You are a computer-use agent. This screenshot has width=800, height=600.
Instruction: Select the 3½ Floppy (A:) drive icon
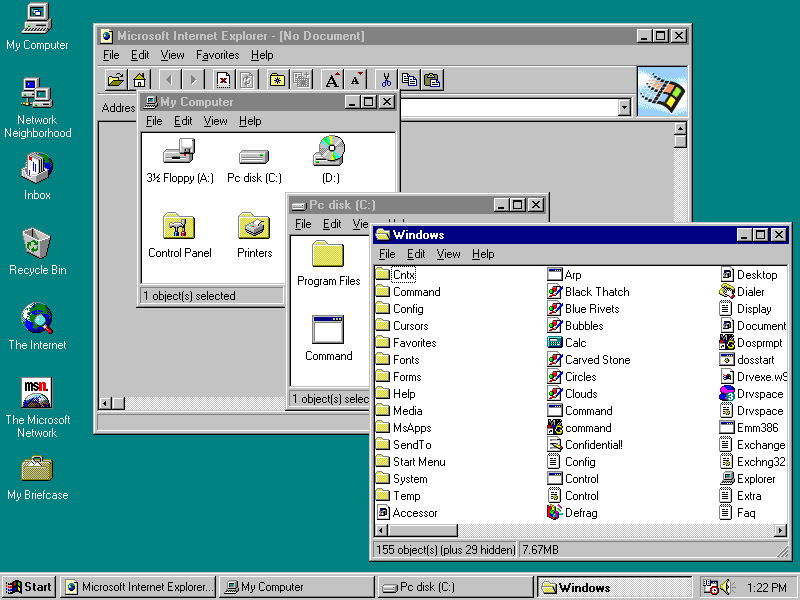(179, 151)
